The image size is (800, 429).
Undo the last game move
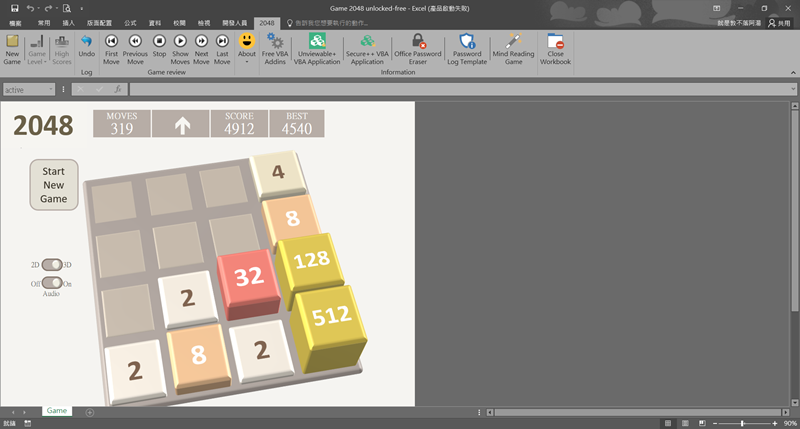[x=86, y=46]
